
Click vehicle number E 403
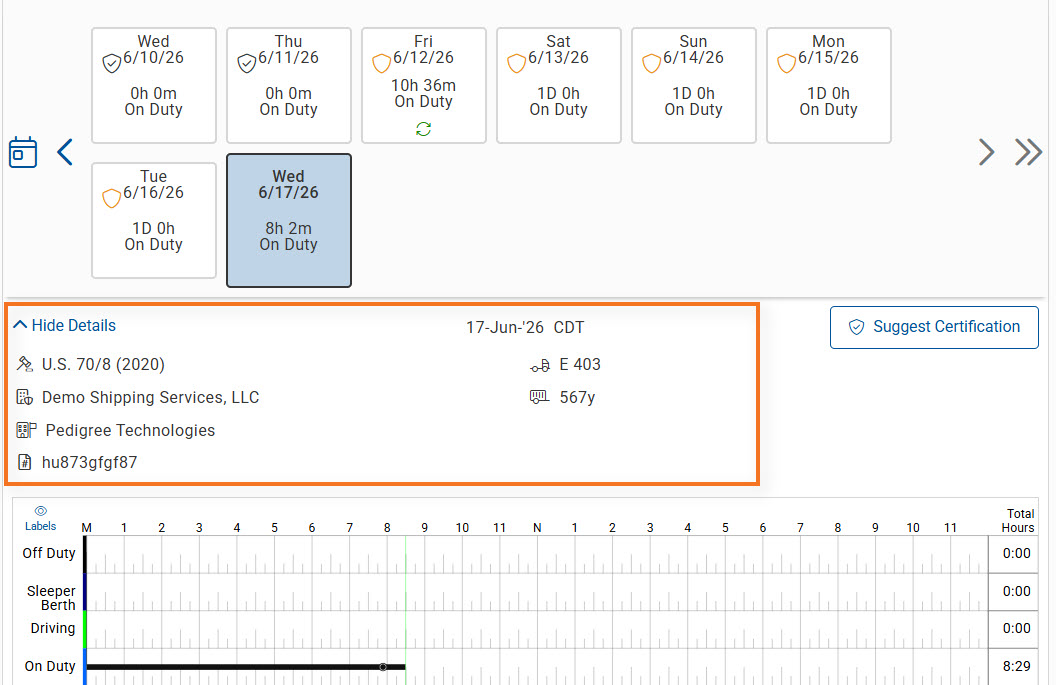tap(580, 364)
